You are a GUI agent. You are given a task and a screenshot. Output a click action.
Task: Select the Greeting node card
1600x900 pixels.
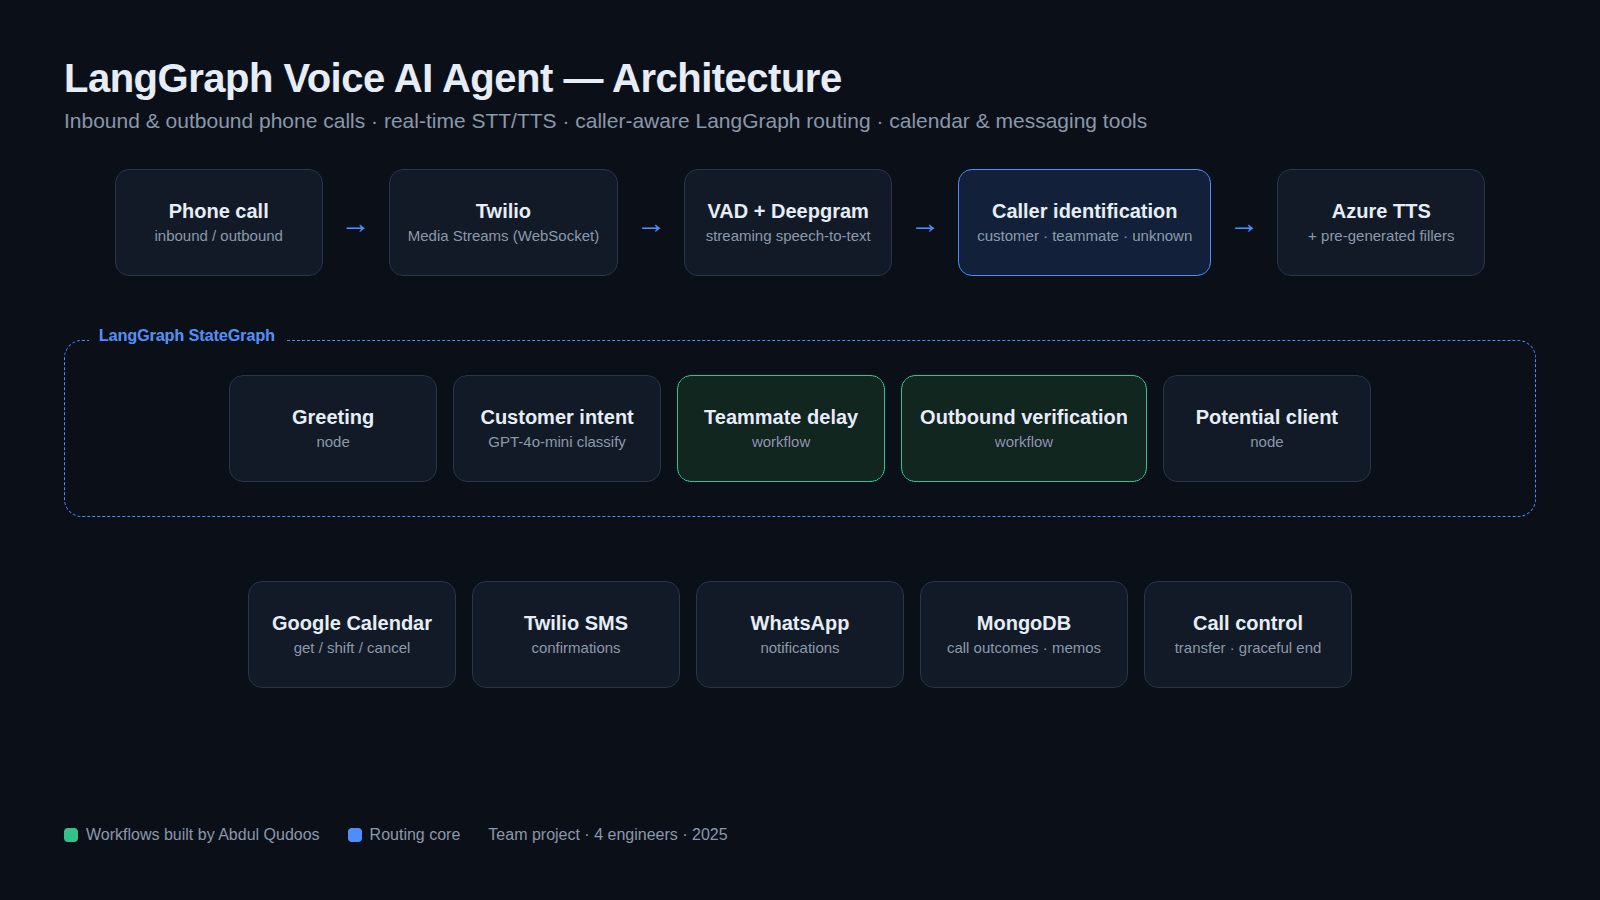(333, 428)
